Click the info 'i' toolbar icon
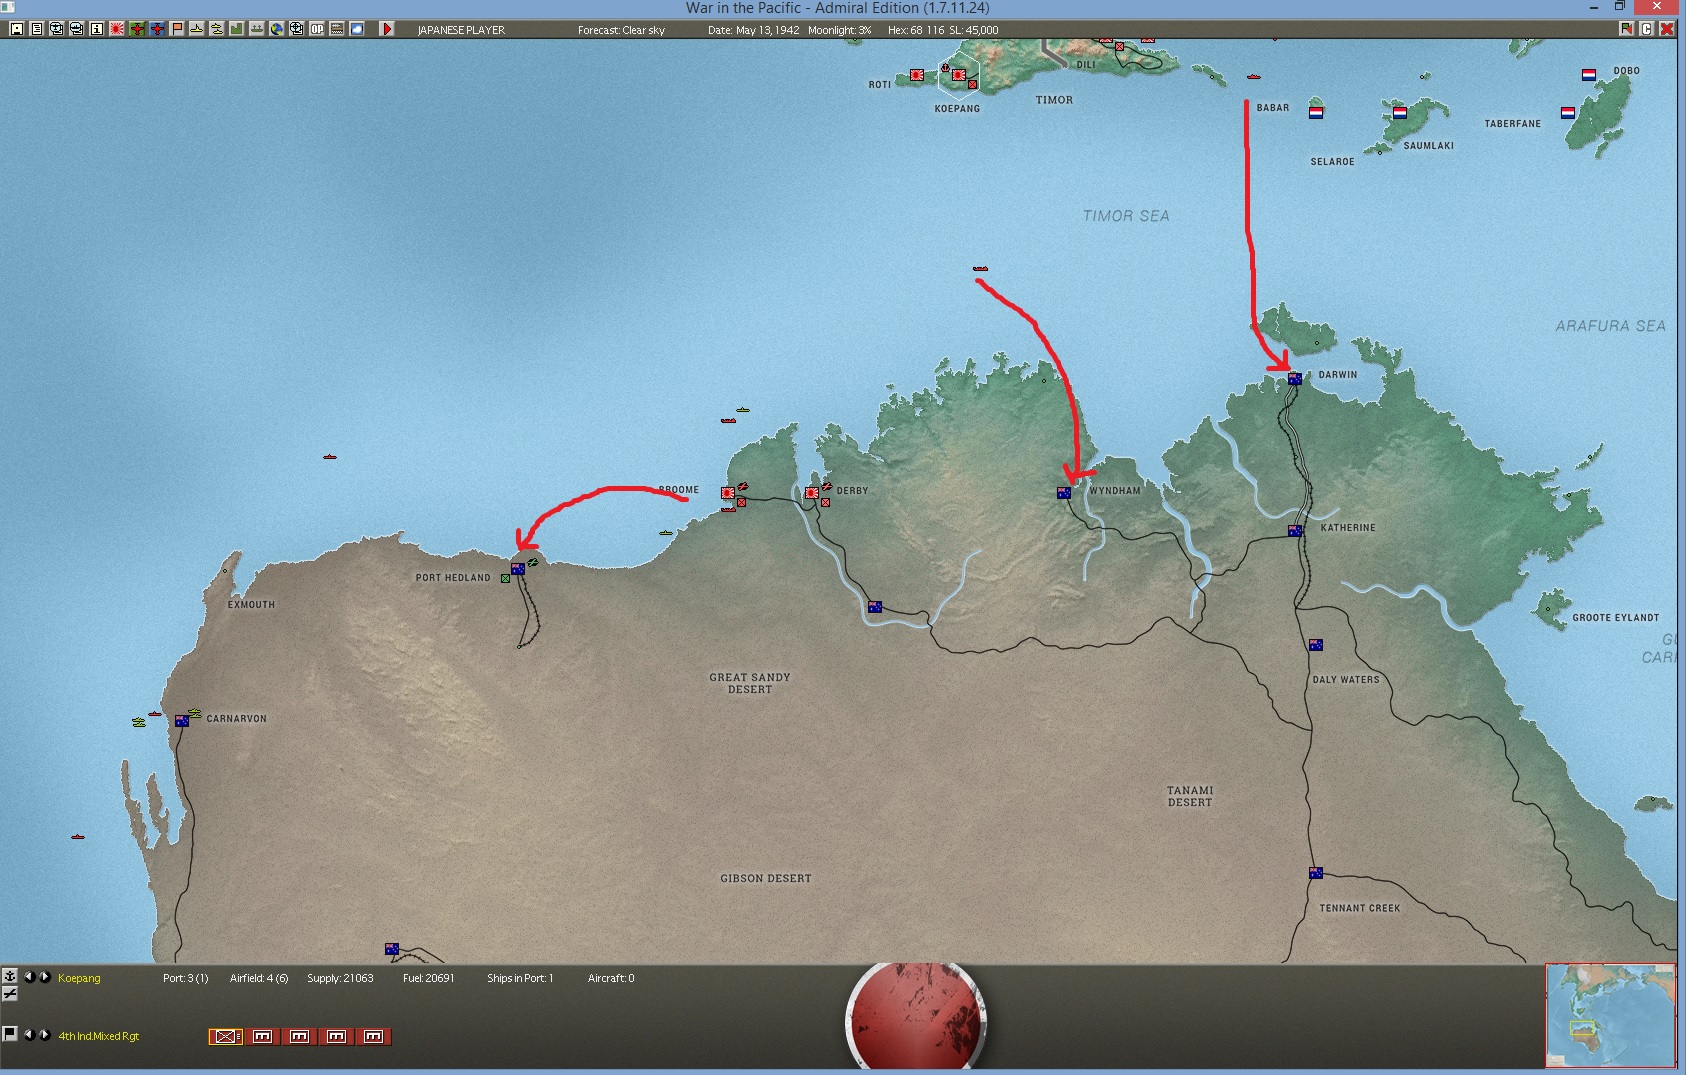1686x1075 pixels. point(97,29)
